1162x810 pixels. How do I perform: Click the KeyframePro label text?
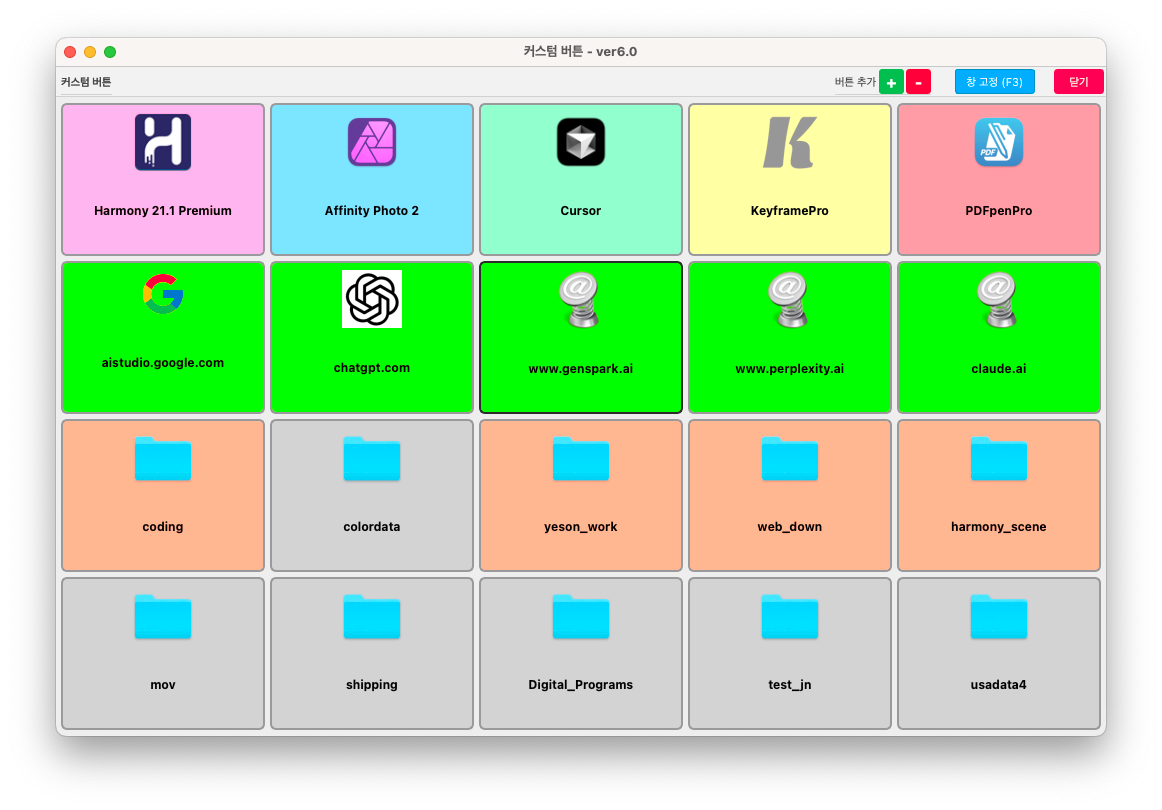(790, 210)
